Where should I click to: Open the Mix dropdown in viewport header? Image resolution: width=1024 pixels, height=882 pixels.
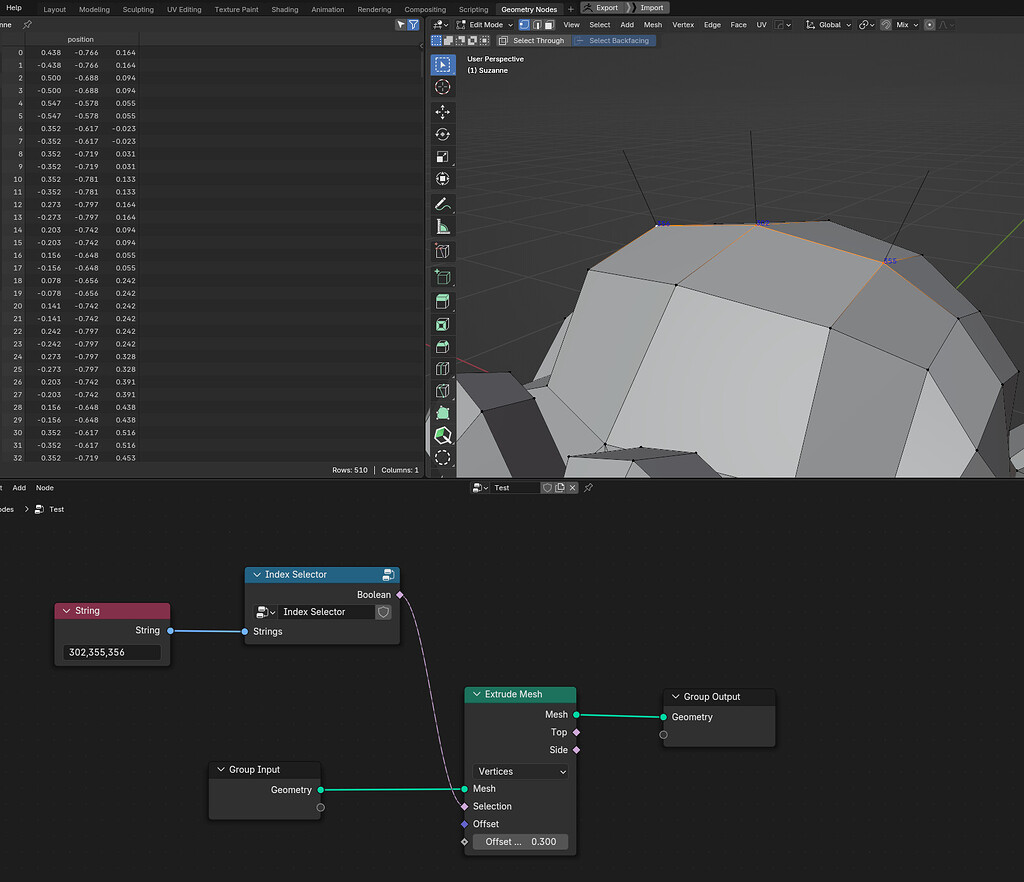click(907, 25)
